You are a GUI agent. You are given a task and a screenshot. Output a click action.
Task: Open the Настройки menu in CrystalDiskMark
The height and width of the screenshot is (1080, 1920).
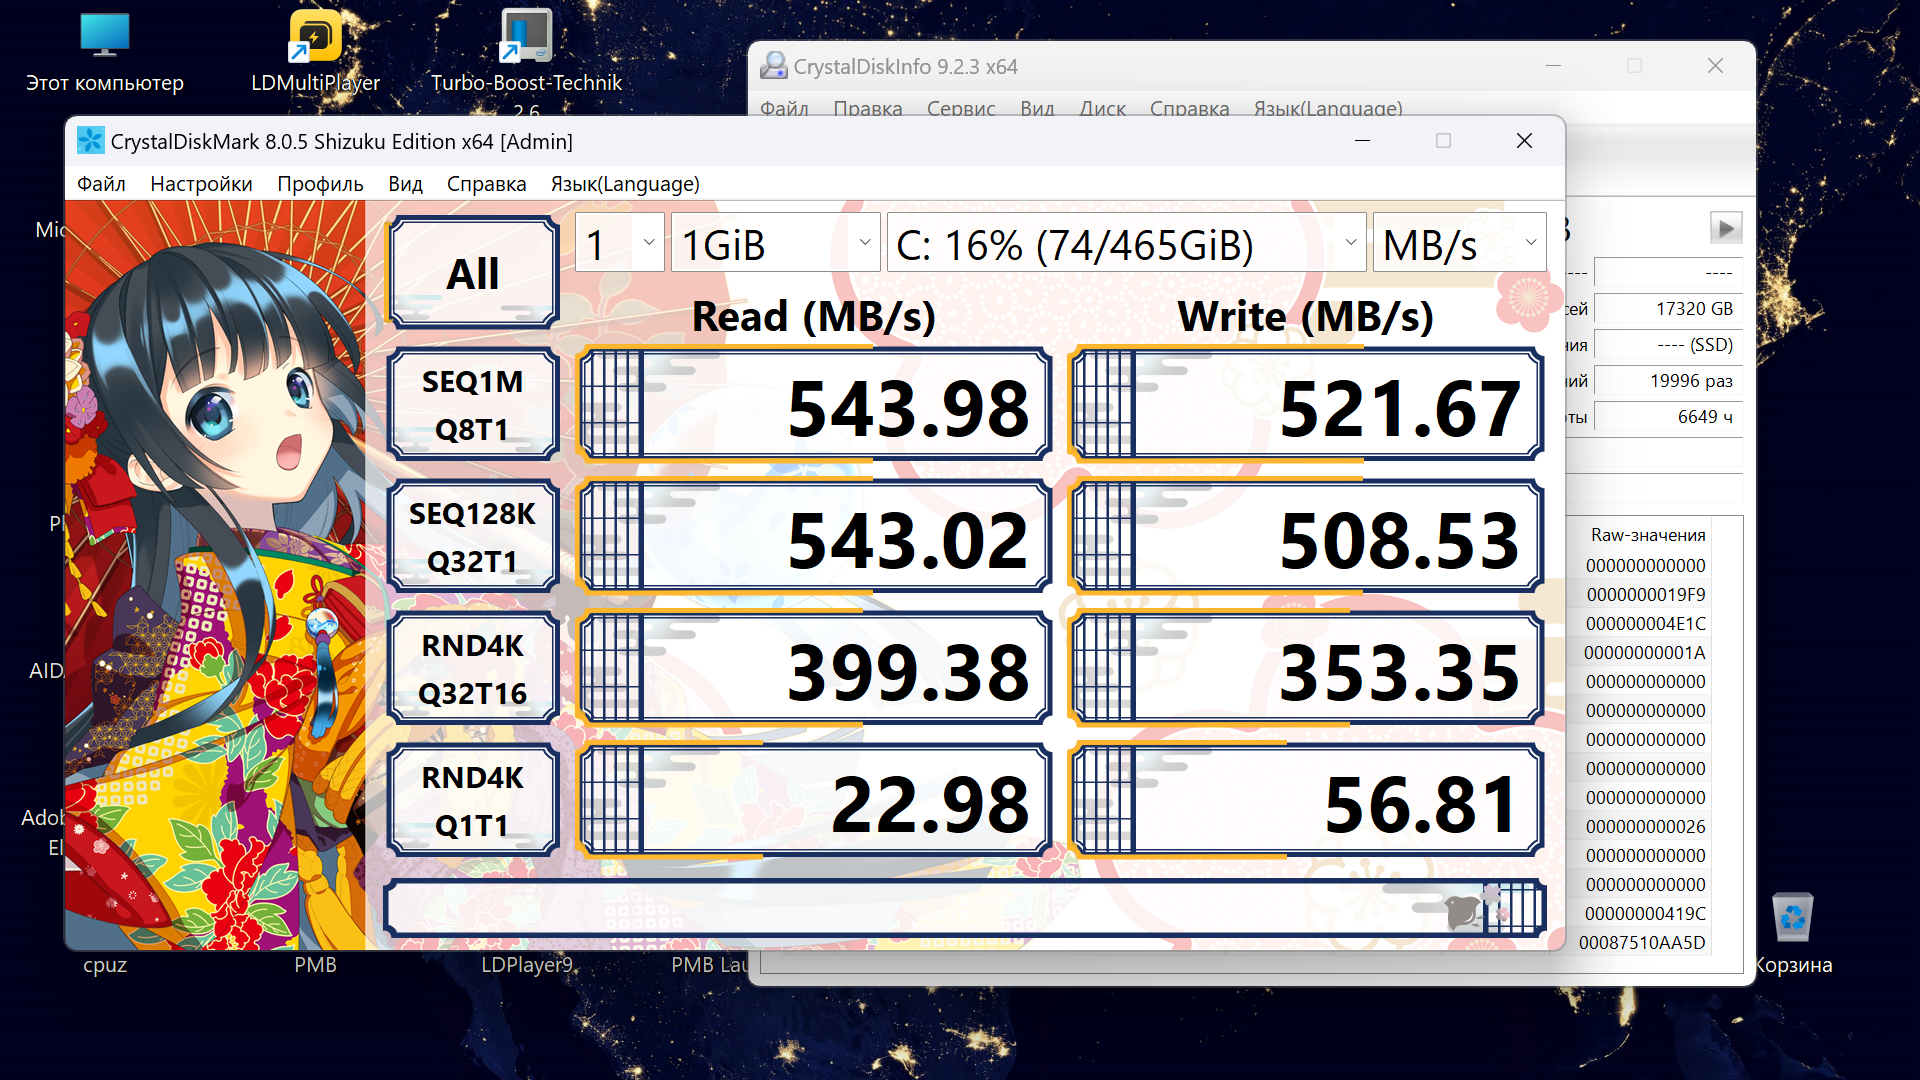point(201,184)
